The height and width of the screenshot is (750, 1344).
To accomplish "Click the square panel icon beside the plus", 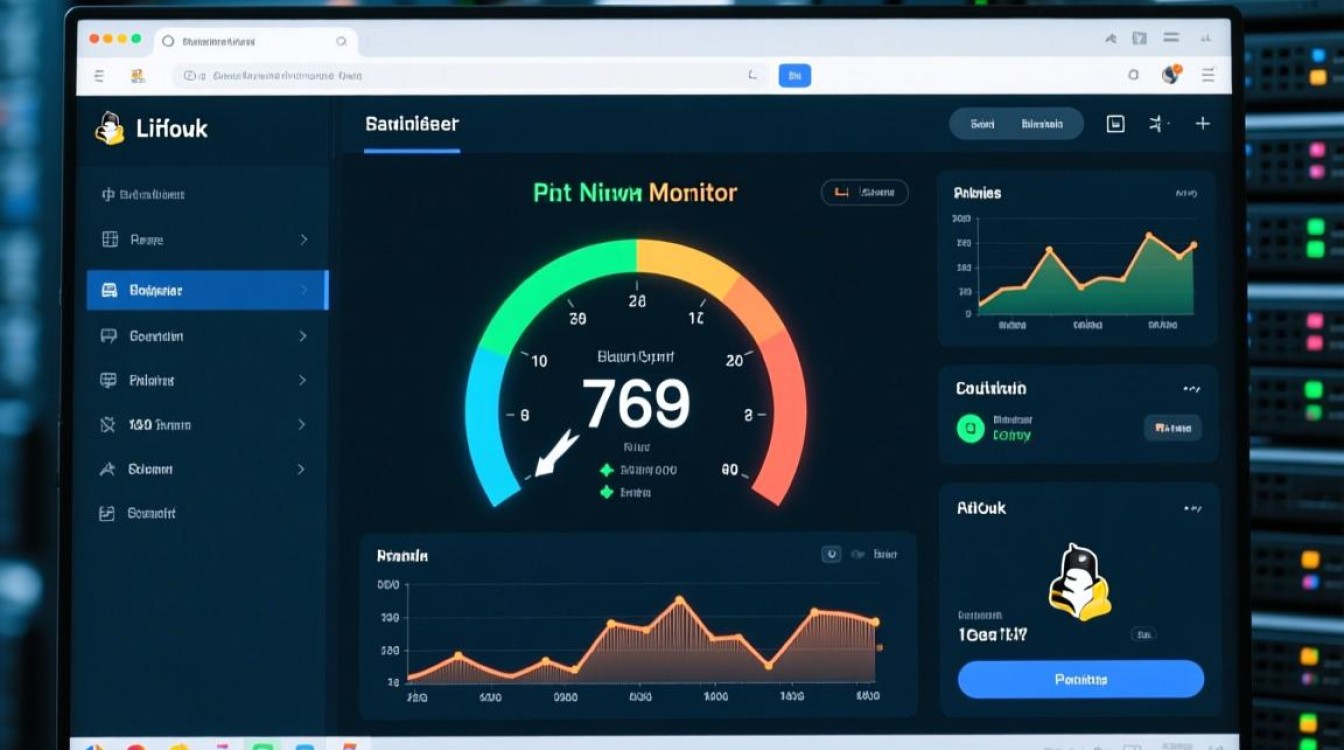I will tap(1115, 124).
